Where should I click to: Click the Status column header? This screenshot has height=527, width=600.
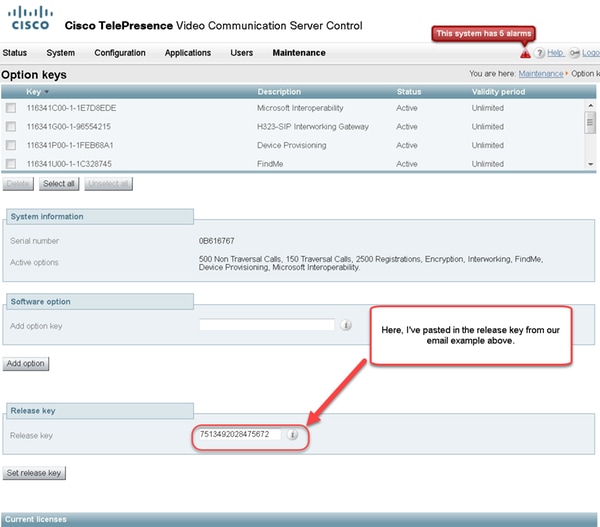409,92
